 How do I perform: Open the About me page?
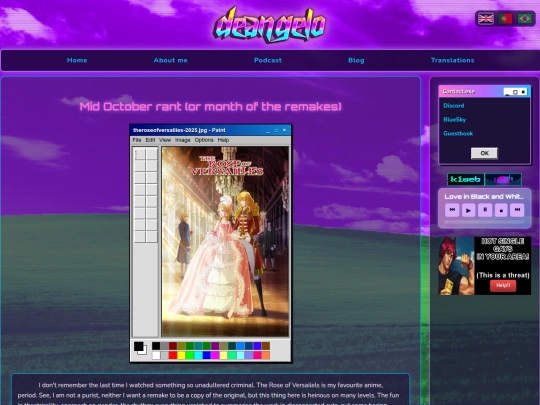(170, 60)
